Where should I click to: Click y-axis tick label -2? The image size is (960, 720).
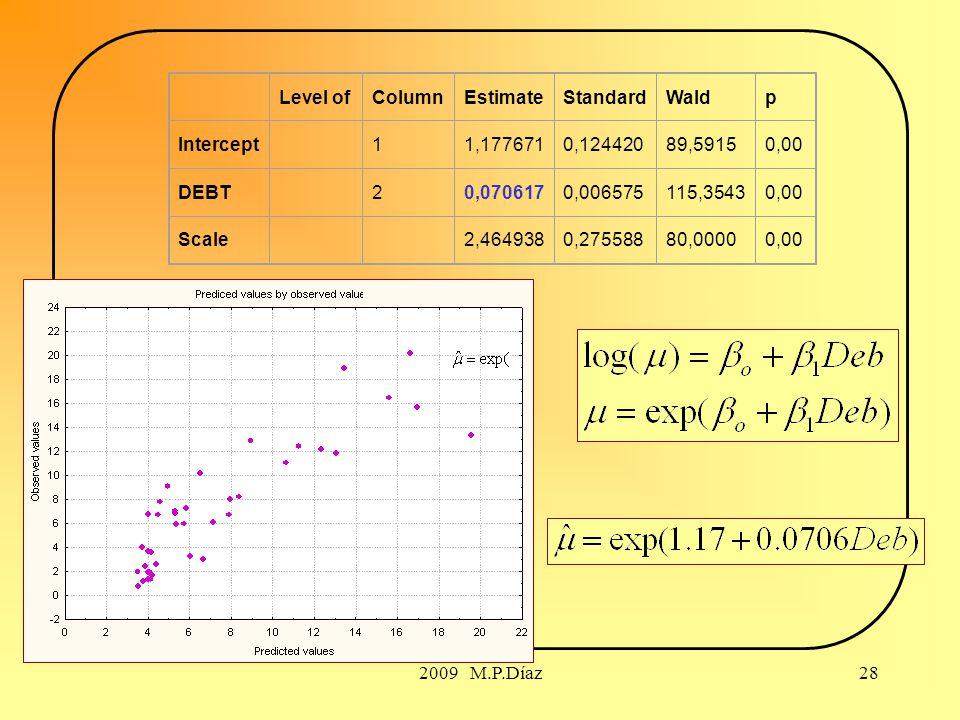coord(53,619)
